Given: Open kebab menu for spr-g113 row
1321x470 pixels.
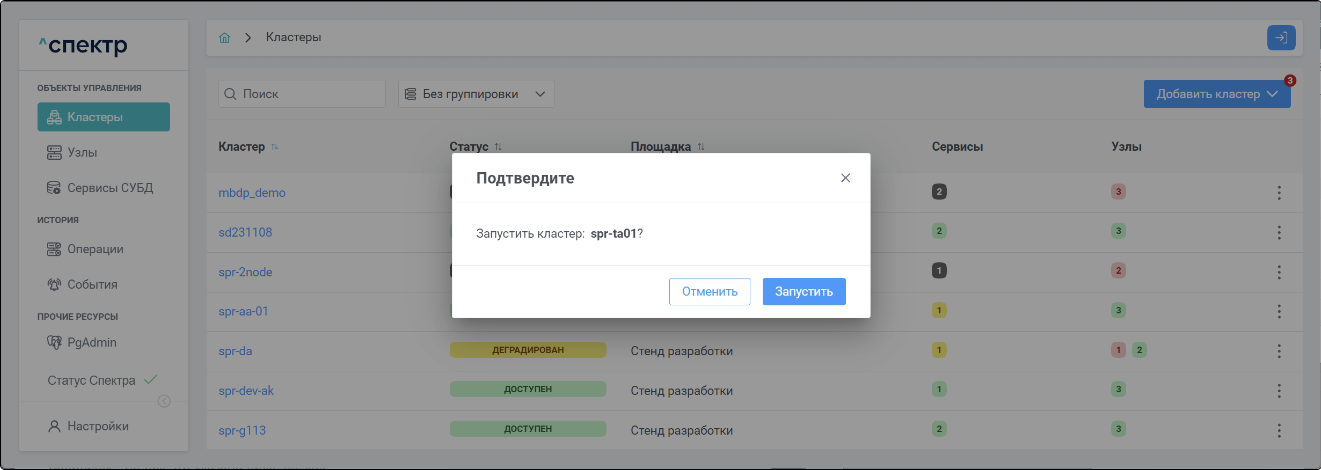Looking at the screenshot, I should tap(1279, 430).
